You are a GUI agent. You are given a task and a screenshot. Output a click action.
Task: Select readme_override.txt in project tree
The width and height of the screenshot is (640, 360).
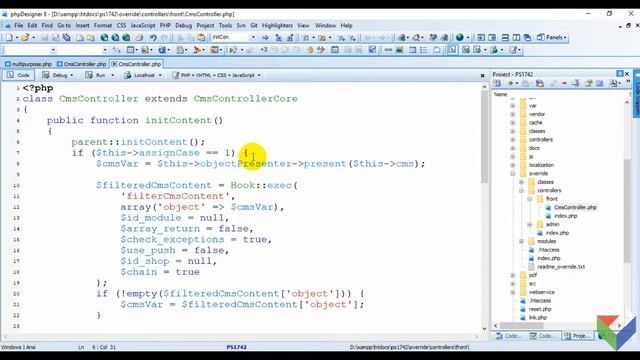coord(560,267)
